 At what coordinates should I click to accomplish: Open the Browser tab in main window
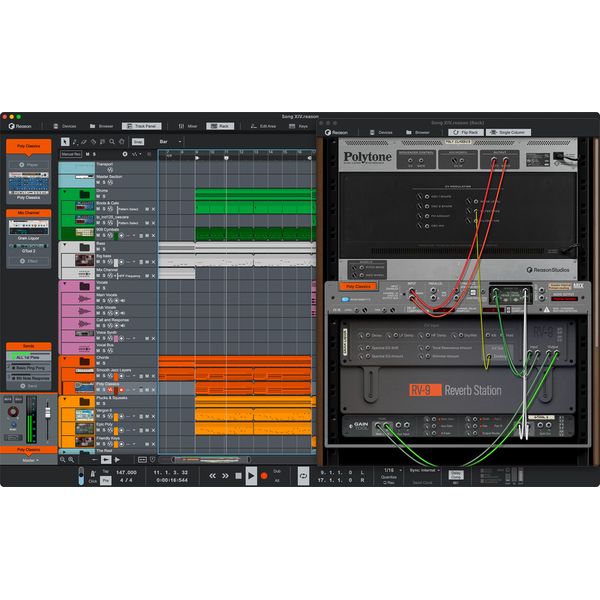coord(101,126)
